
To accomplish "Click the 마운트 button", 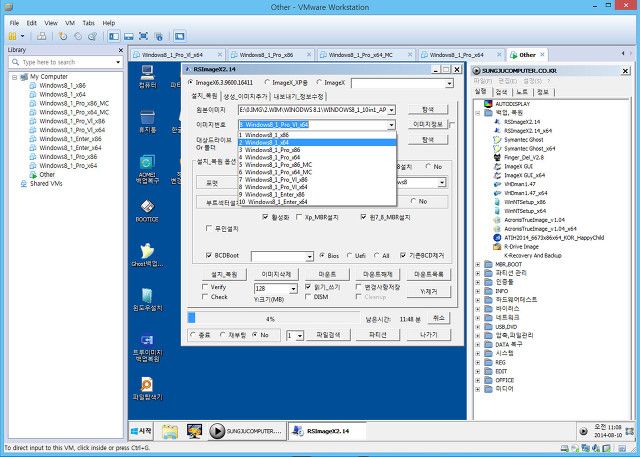I will pos(327,275).
